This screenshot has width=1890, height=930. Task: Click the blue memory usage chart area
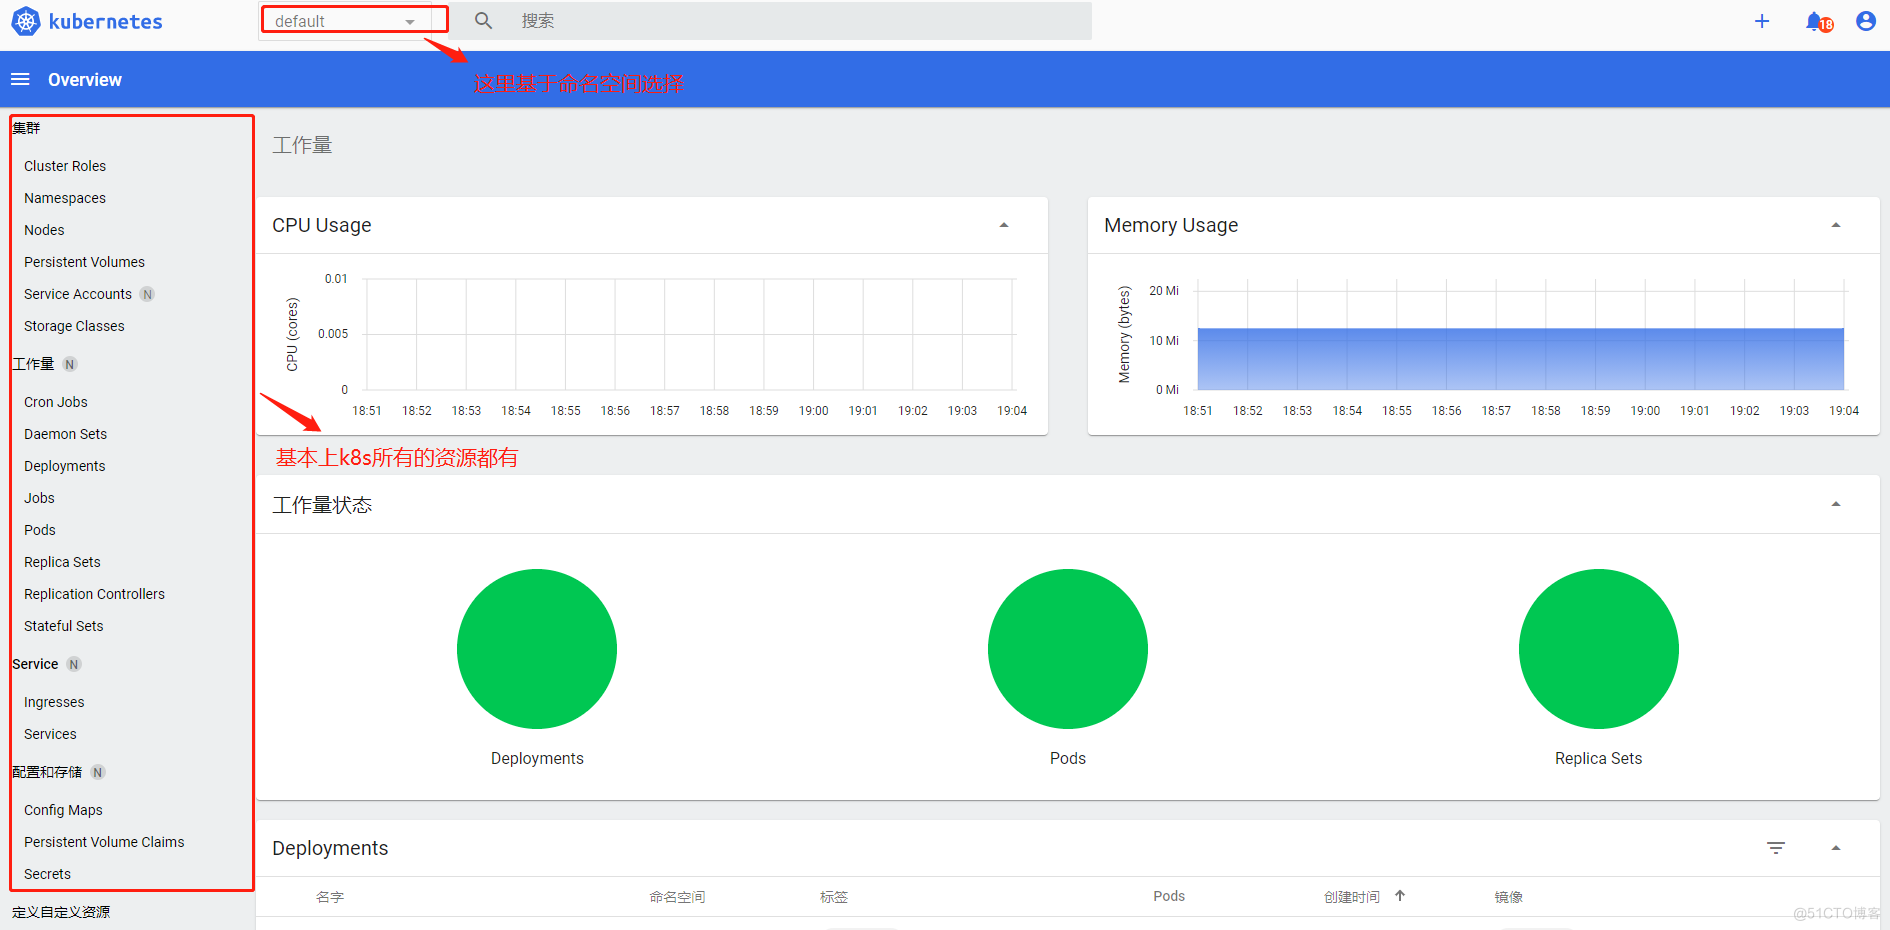[x=1520, y=359]
